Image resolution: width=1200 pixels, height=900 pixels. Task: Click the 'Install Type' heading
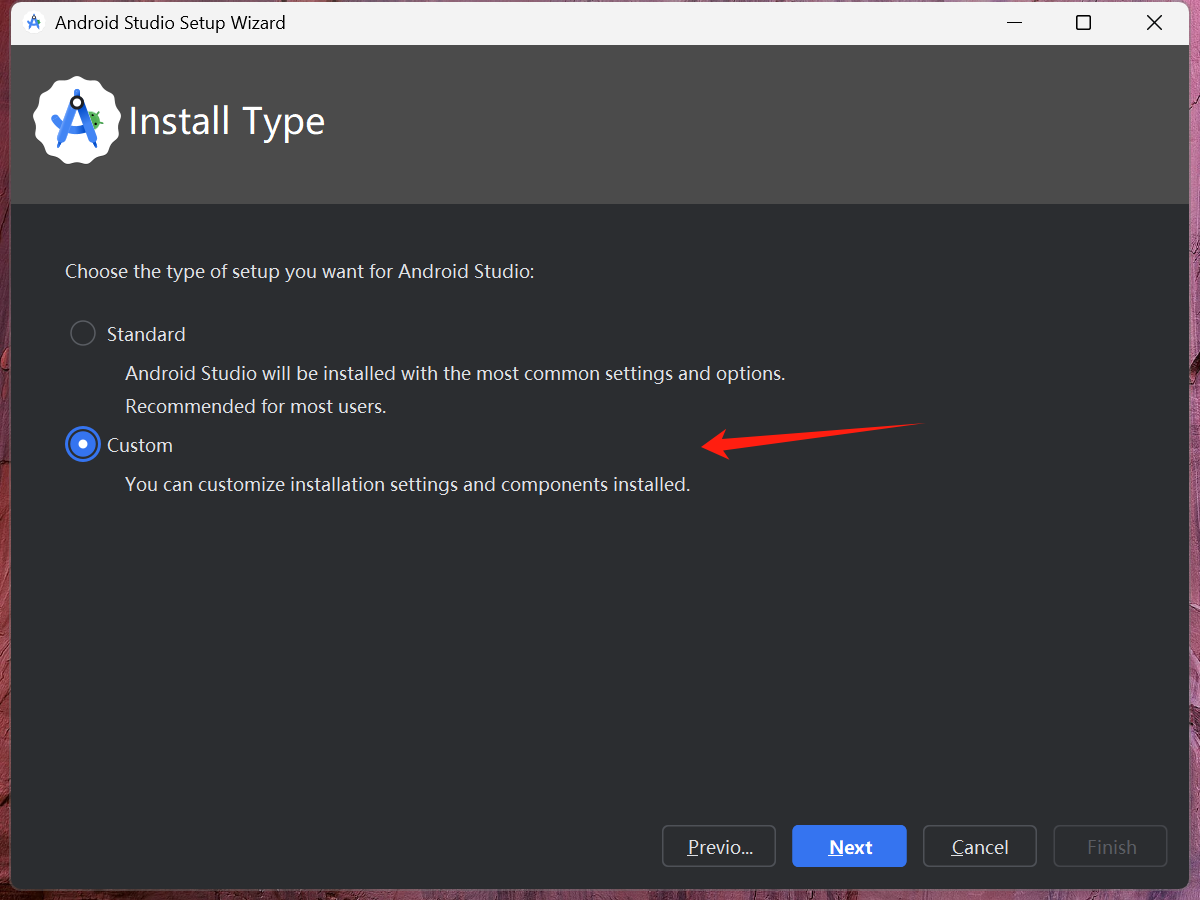(227, 121)
